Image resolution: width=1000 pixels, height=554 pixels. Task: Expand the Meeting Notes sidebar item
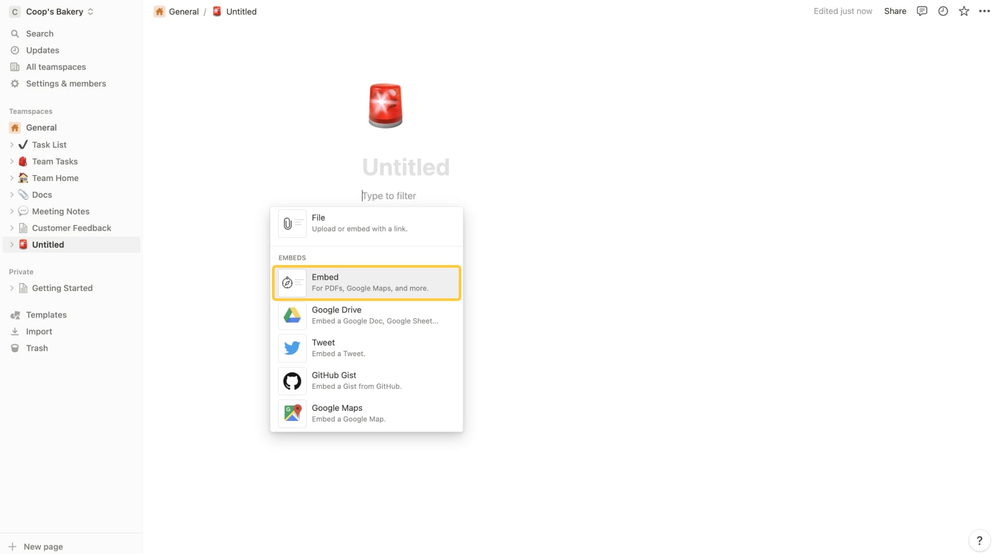coord(12,212)
